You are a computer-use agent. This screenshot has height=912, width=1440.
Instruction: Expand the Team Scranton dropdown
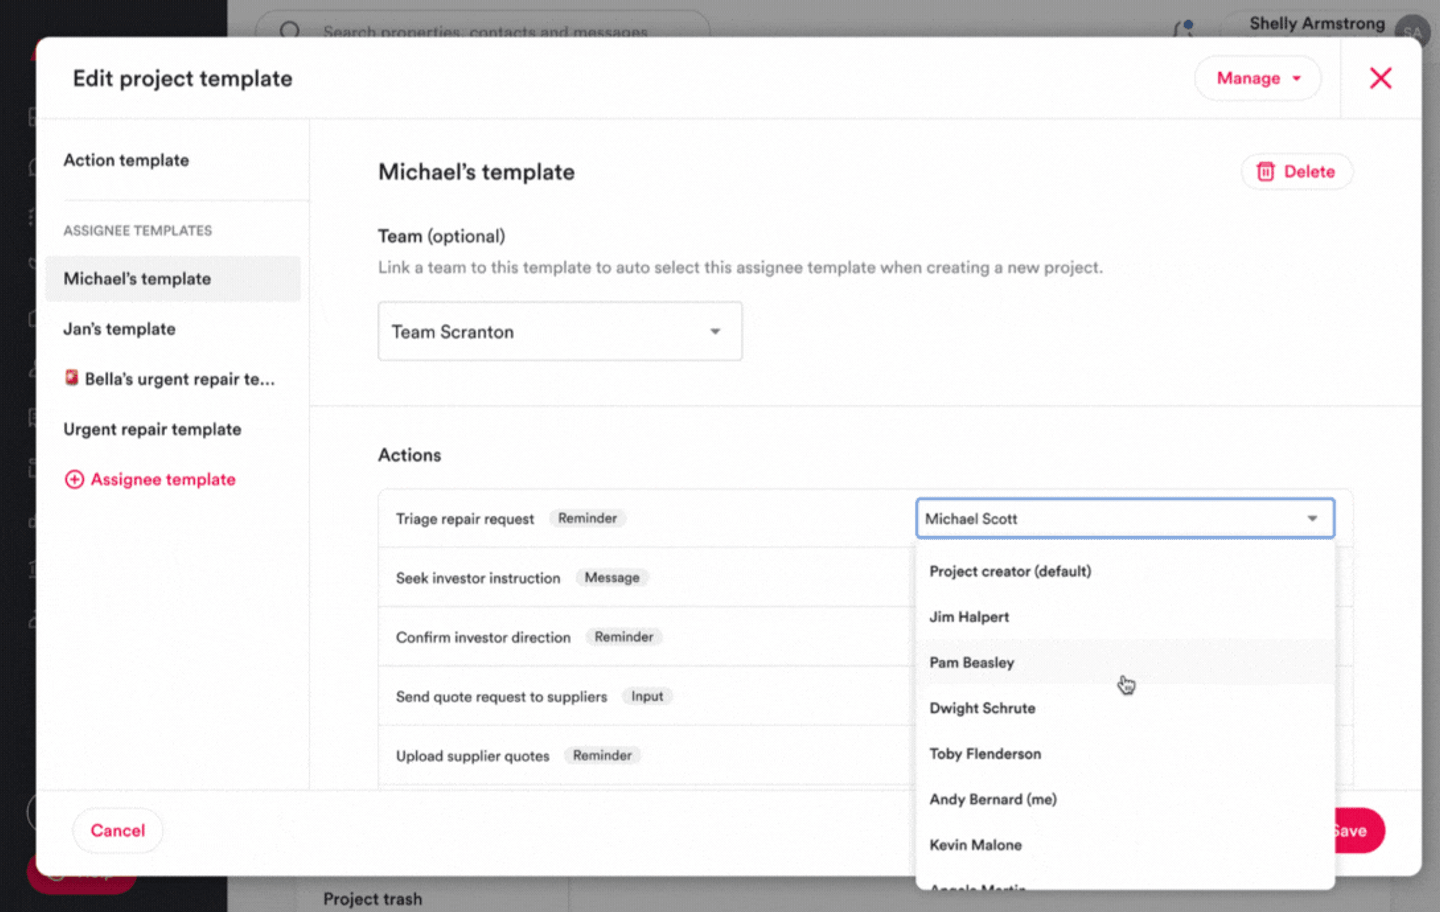(x=560, y=331)
